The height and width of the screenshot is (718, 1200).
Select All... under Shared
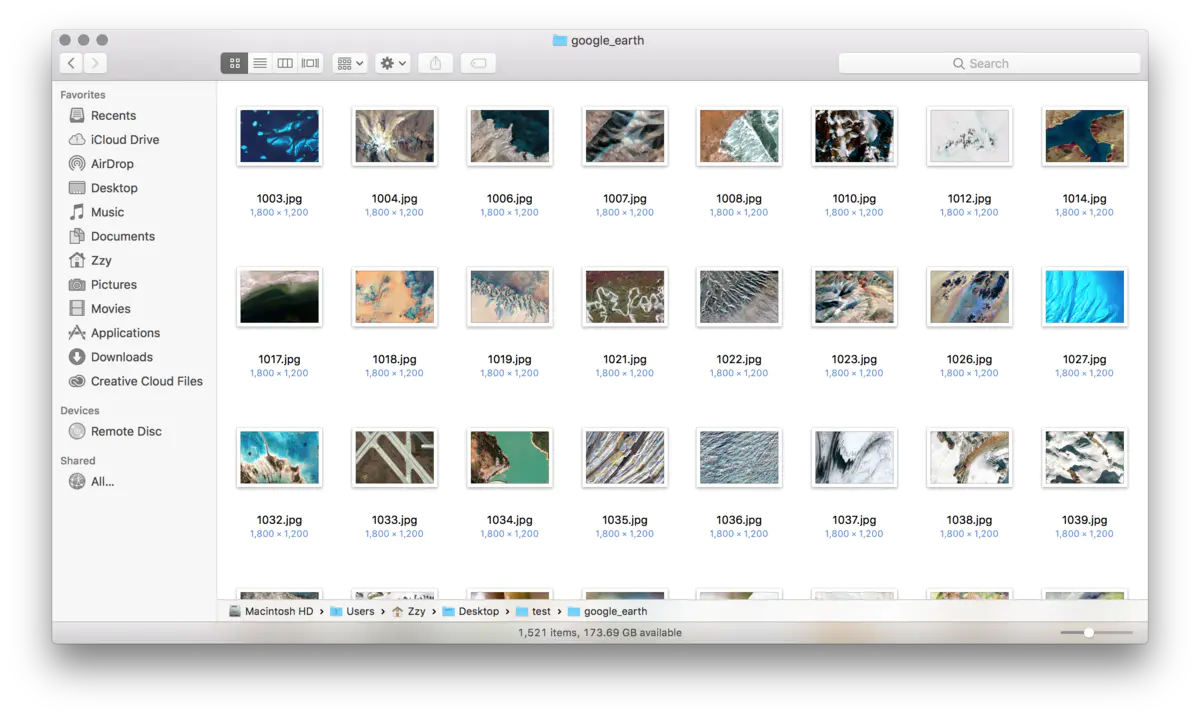[102, 482]
